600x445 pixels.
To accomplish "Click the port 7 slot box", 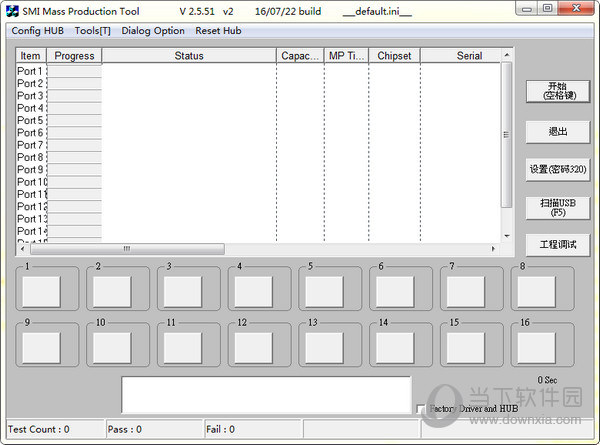I will [x=466, y=292].
